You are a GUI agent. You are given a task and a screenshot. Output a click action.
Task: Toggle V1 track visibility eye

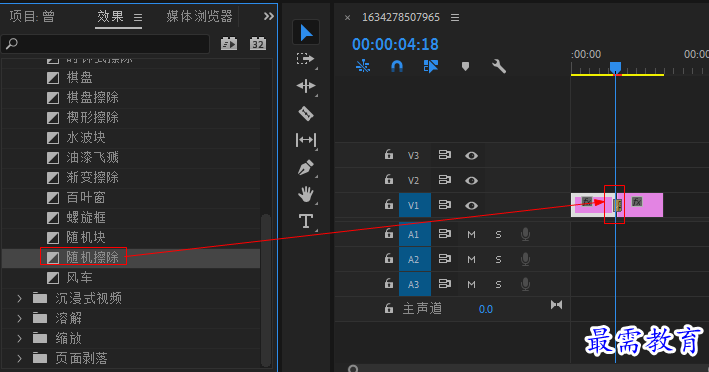pos(471,205)
